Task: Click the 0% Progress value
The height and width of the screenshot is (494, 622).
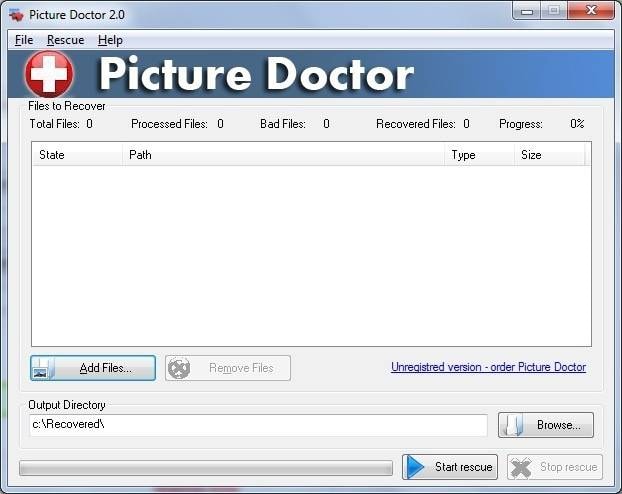Action: (577, 124)
